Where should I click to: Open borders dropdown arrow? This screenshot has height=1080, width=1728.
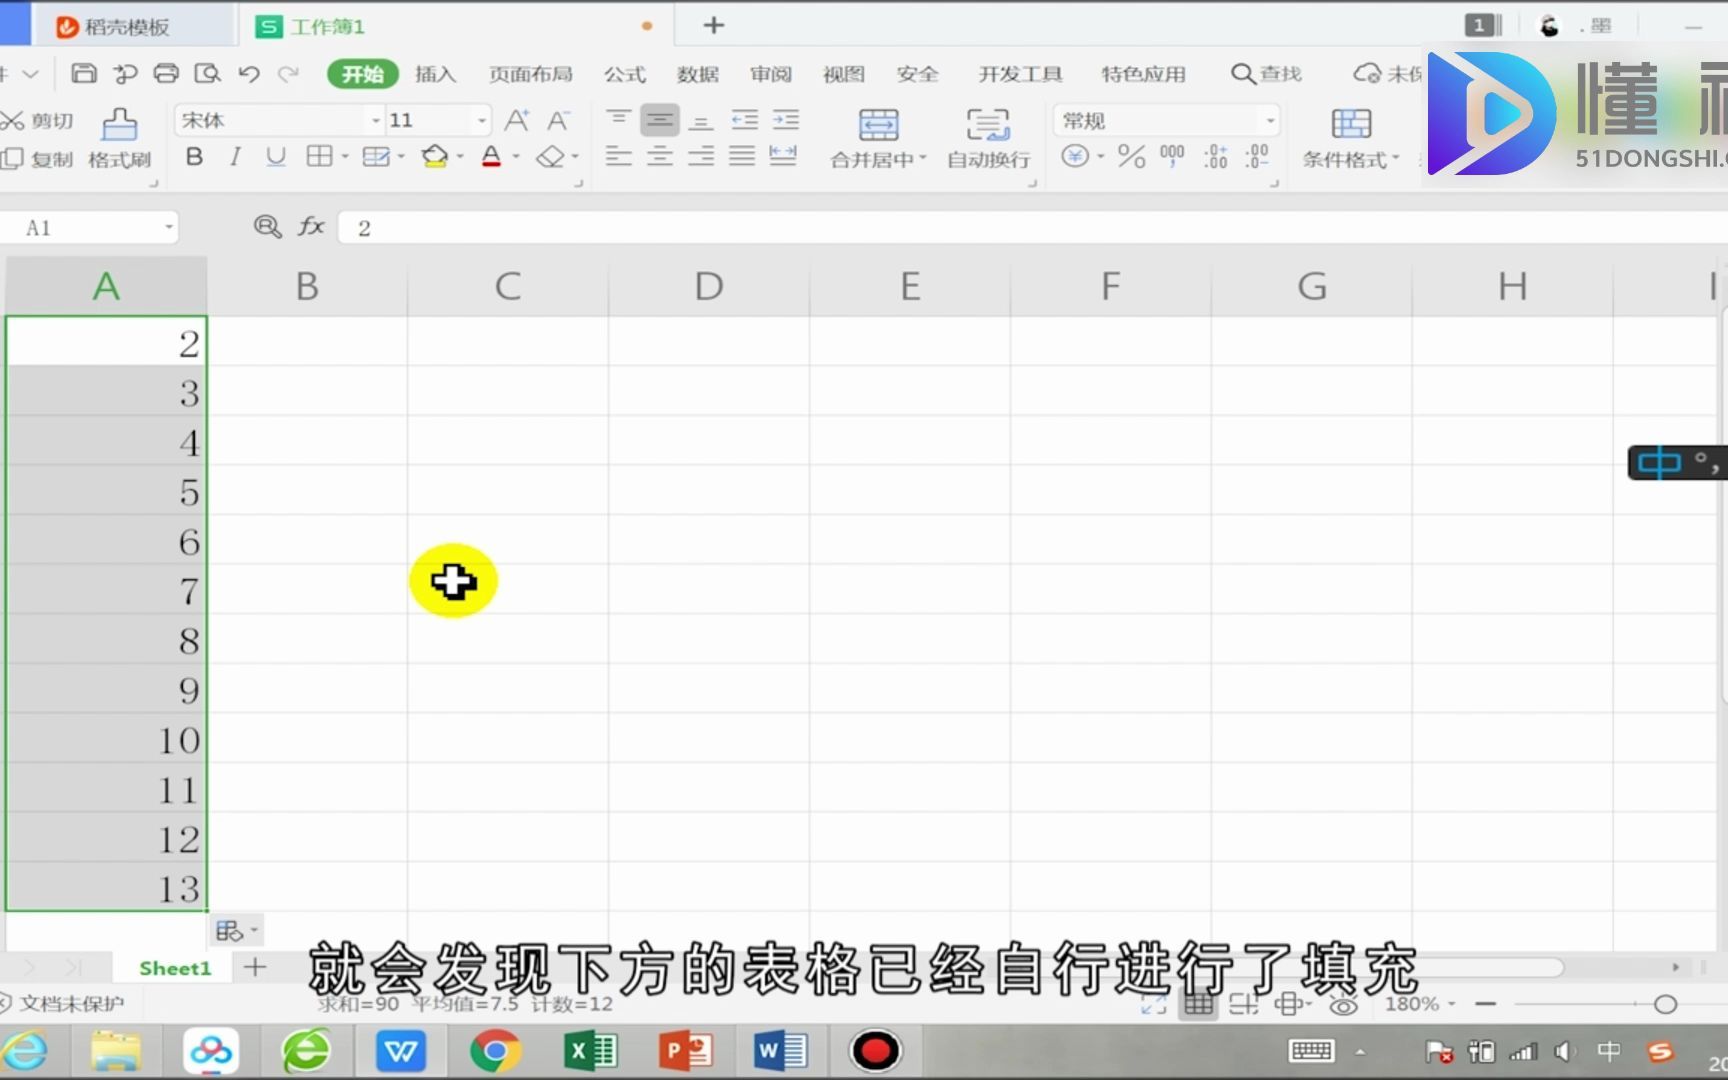(345, 157)
